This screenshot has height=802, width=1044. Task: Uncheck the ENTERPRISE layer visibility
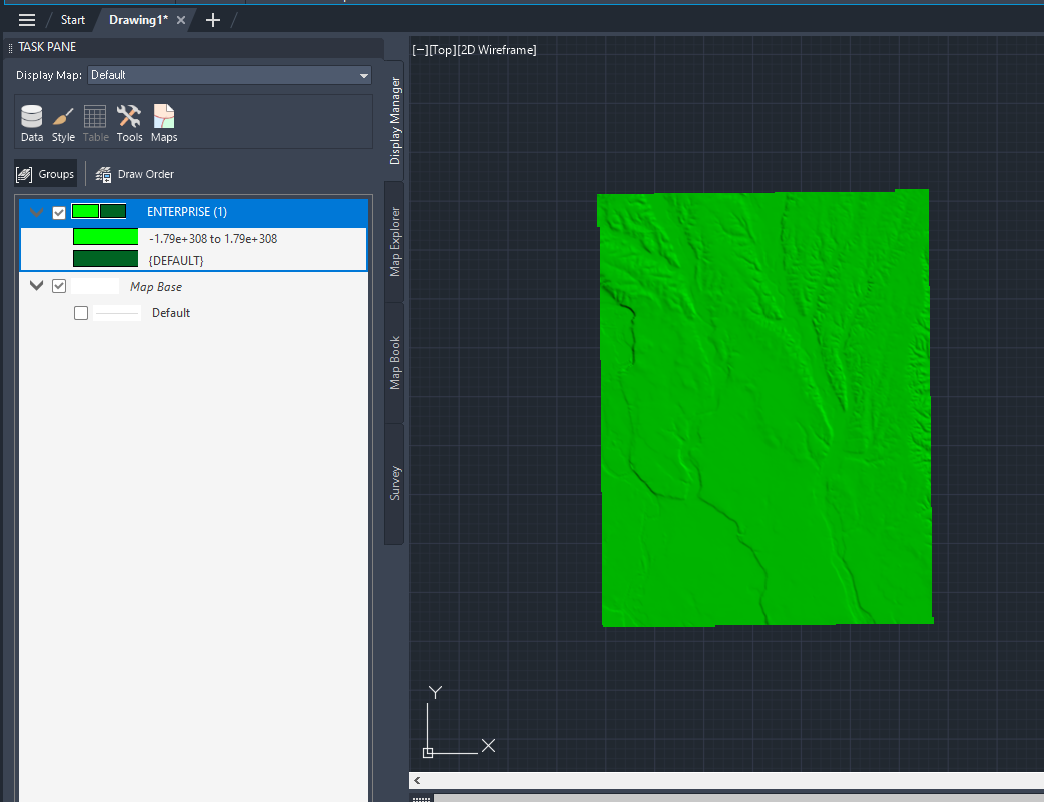[x=59, y=212]
